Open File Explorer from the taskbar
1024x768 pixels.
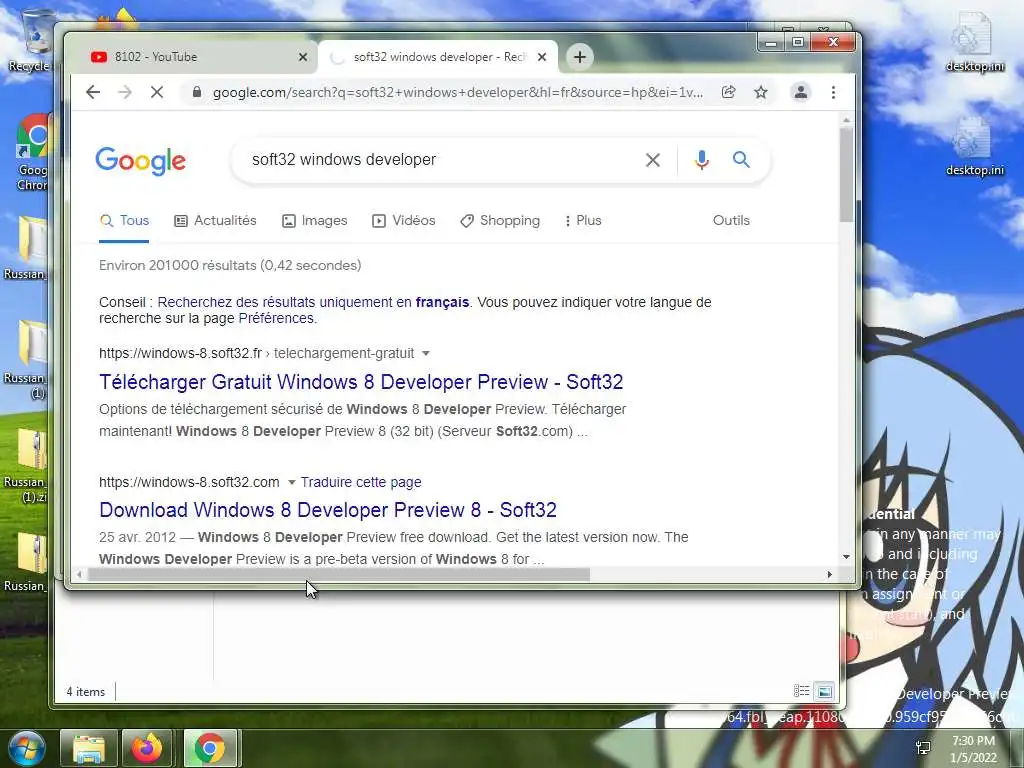pos(88,748)
